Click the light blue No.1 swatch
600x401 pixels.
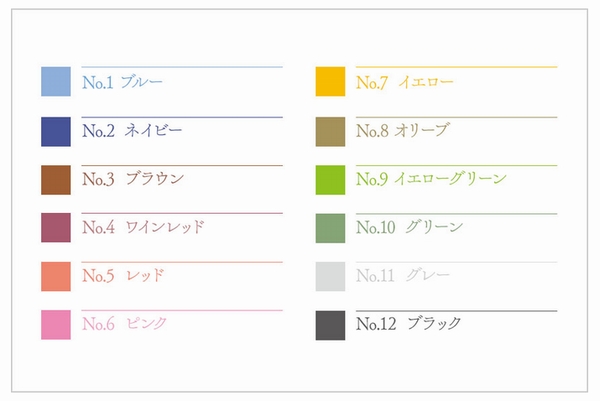coord(55,82)
